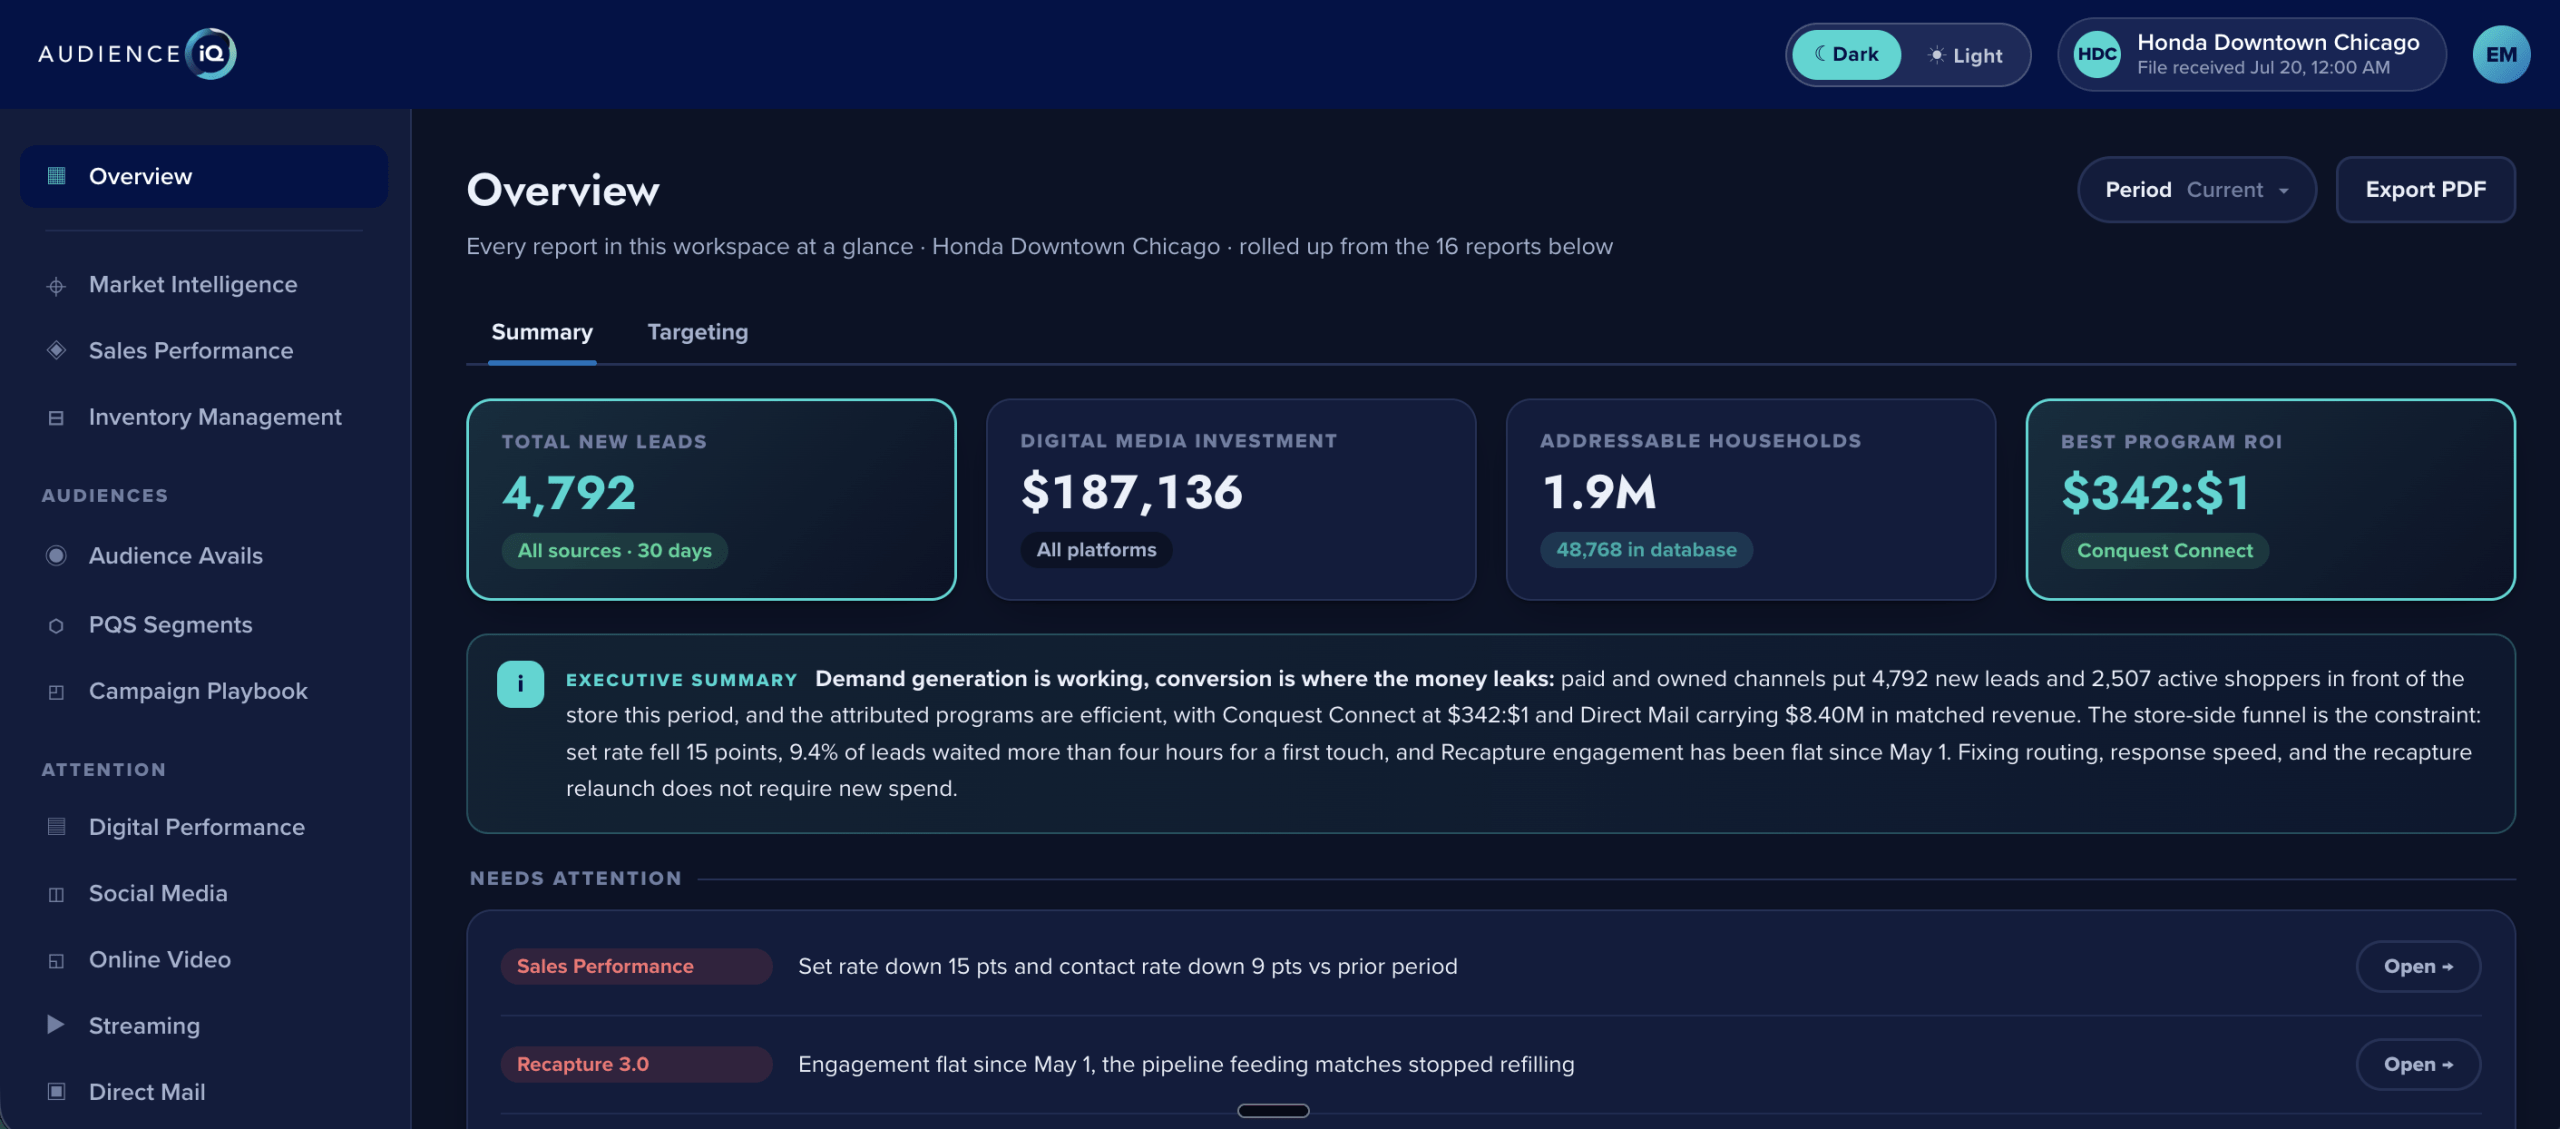Image resolution: width=2560 pixels, height=1129 pixels.
Task: Open the Period Current dropdown
Action: click(2197, 190)
